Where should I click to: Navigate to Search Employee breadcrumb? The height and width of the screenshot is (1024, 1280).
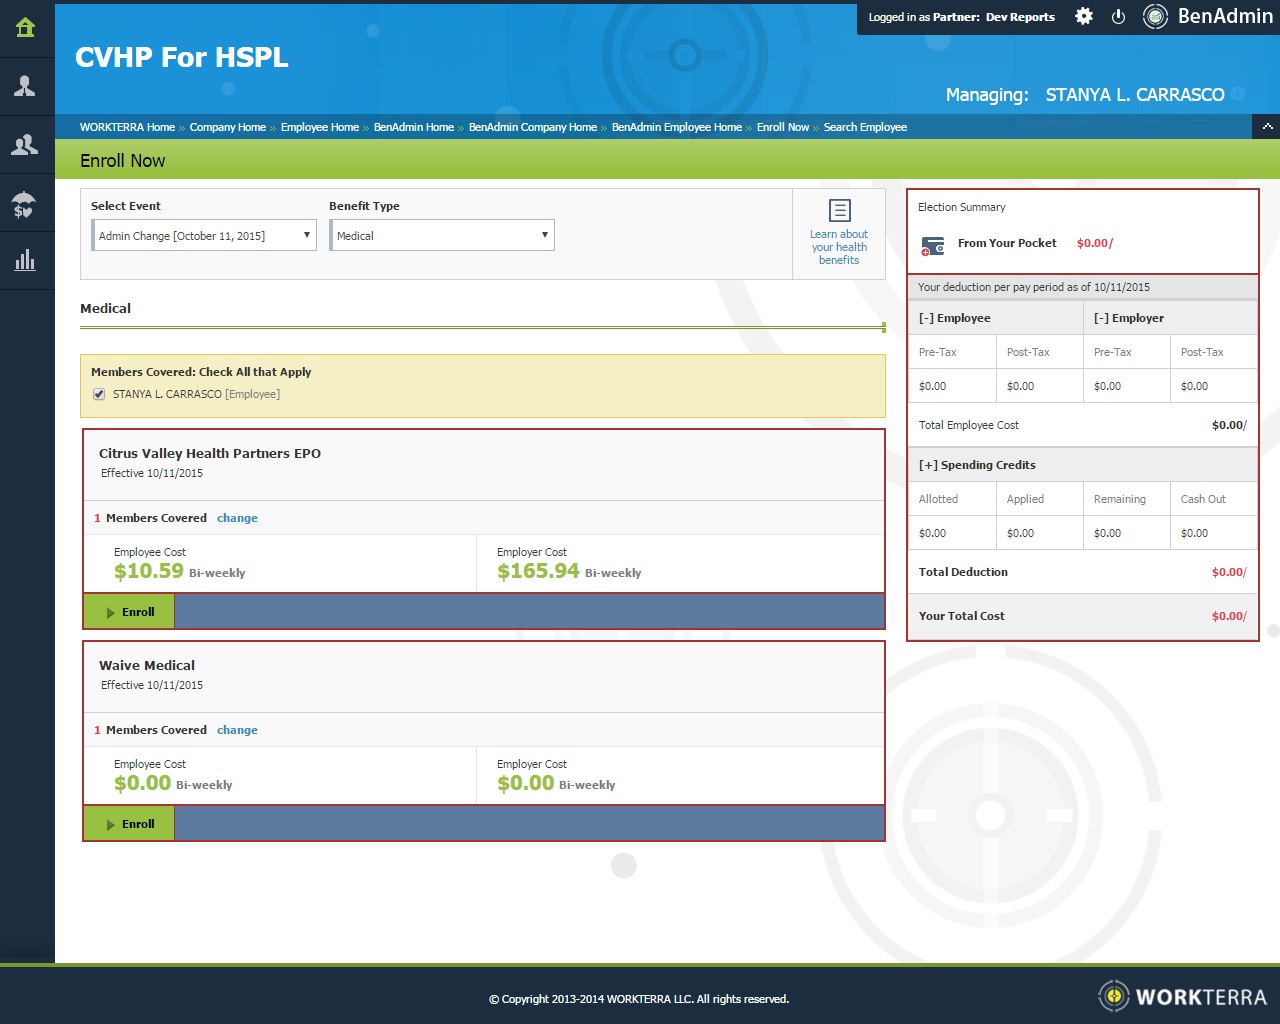[865, 127]
